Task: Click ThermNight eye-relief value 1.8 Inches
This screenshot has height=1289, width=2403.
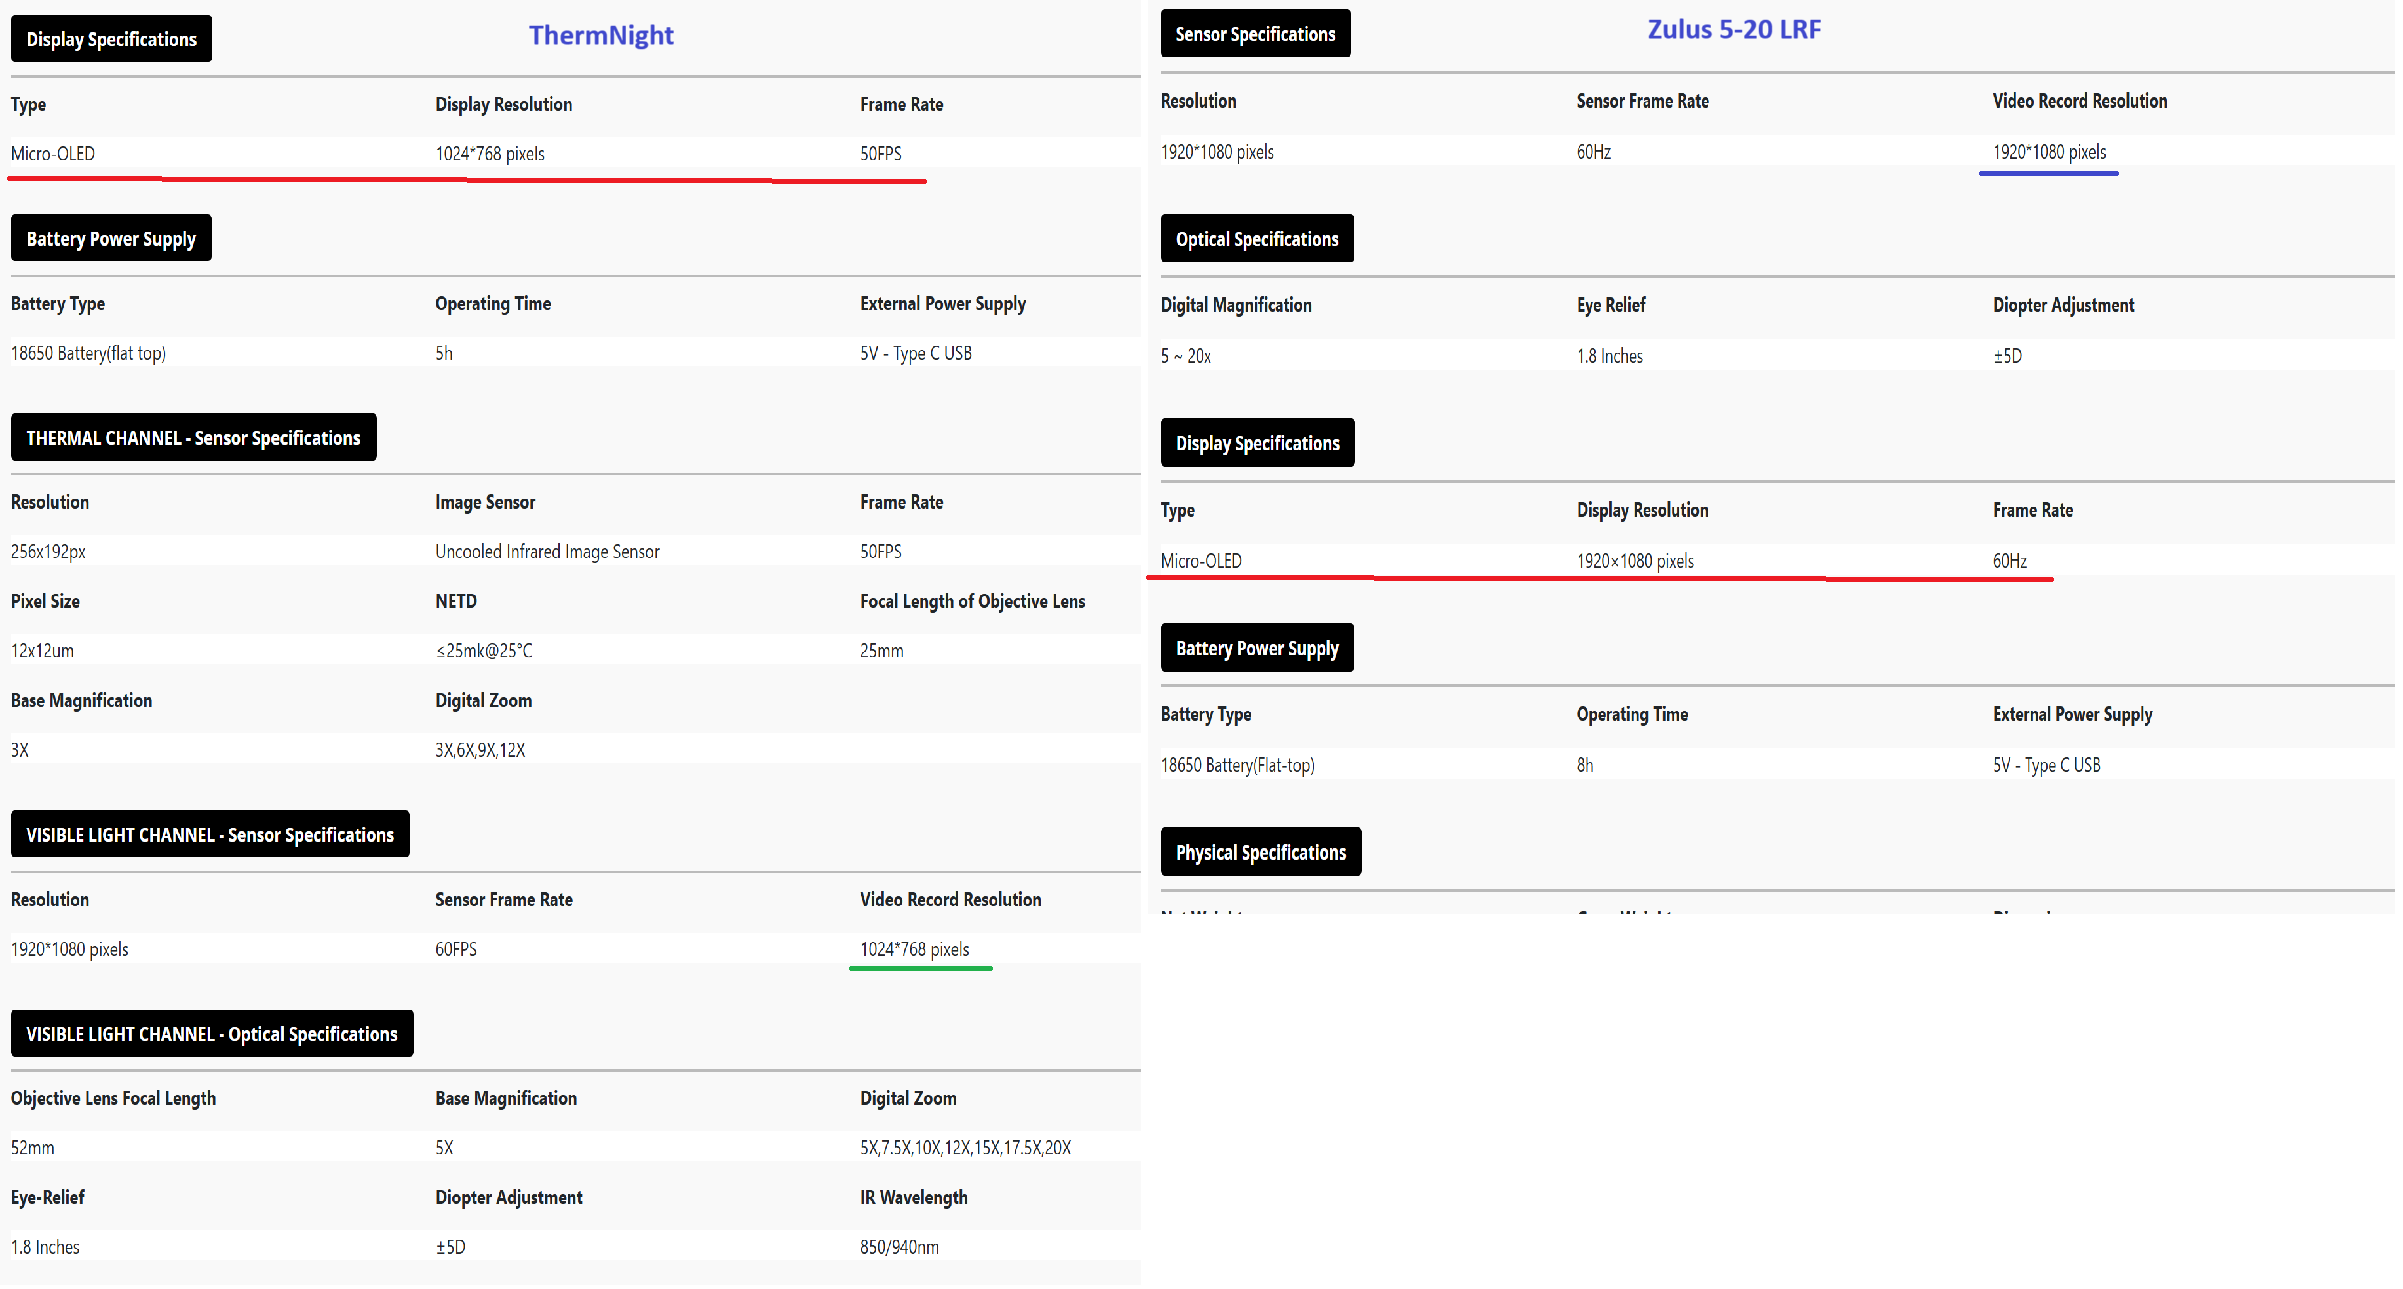Action: coord(45,1247)
